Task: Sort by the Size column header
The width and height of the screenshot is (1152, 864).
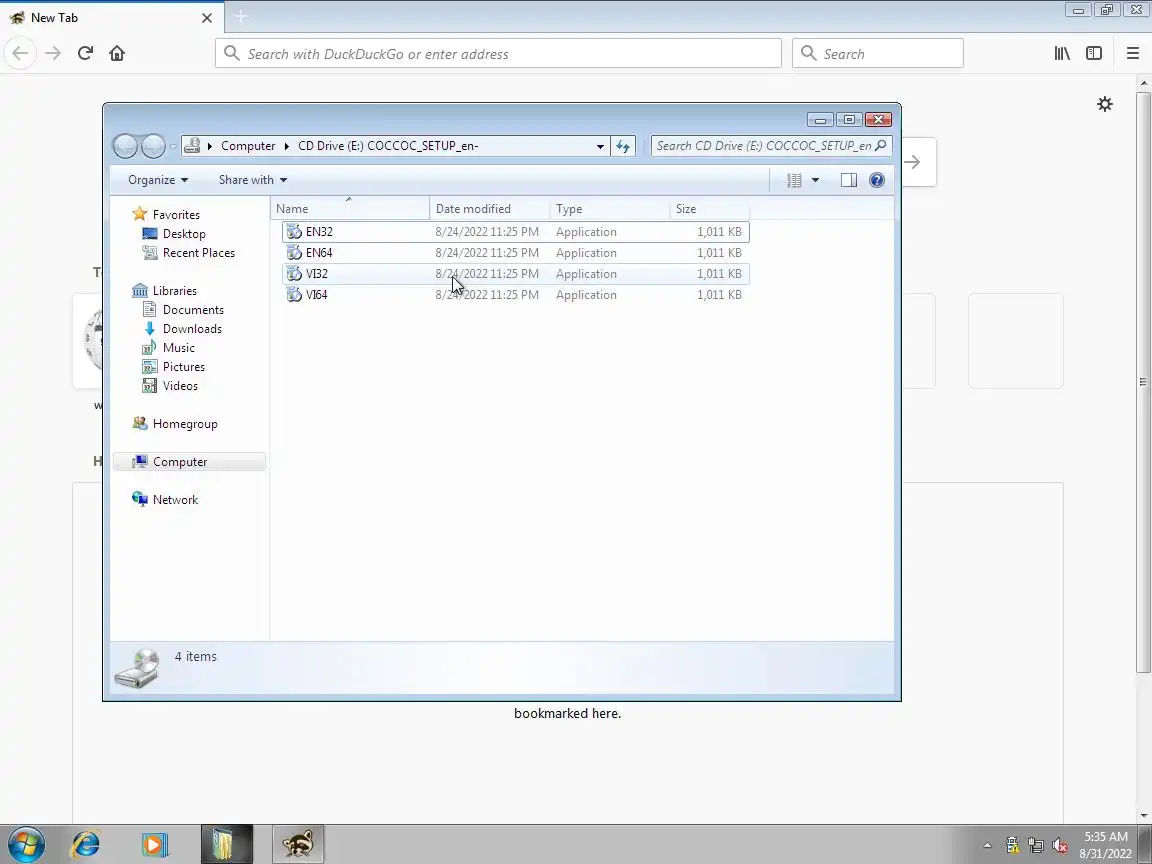Action: click(709, 209)
